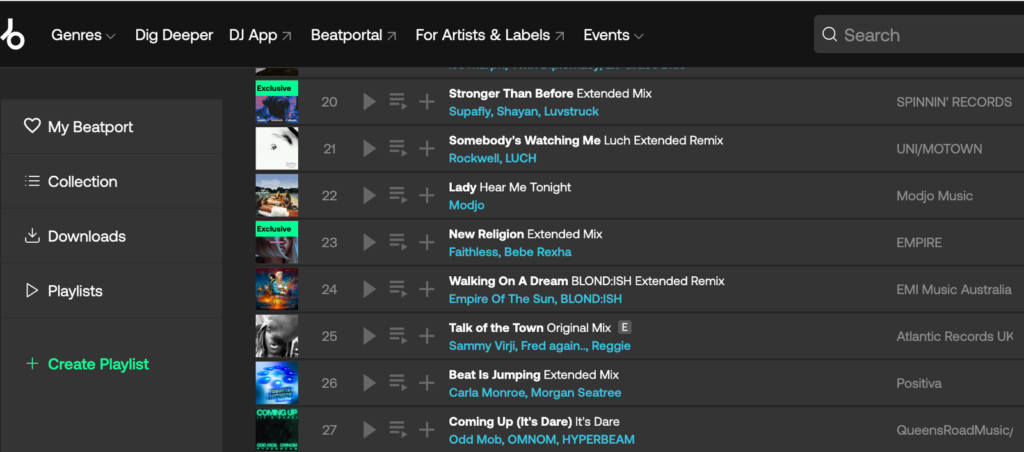
Task: Play Beat Is Jumping track
Action: (369, 383)
